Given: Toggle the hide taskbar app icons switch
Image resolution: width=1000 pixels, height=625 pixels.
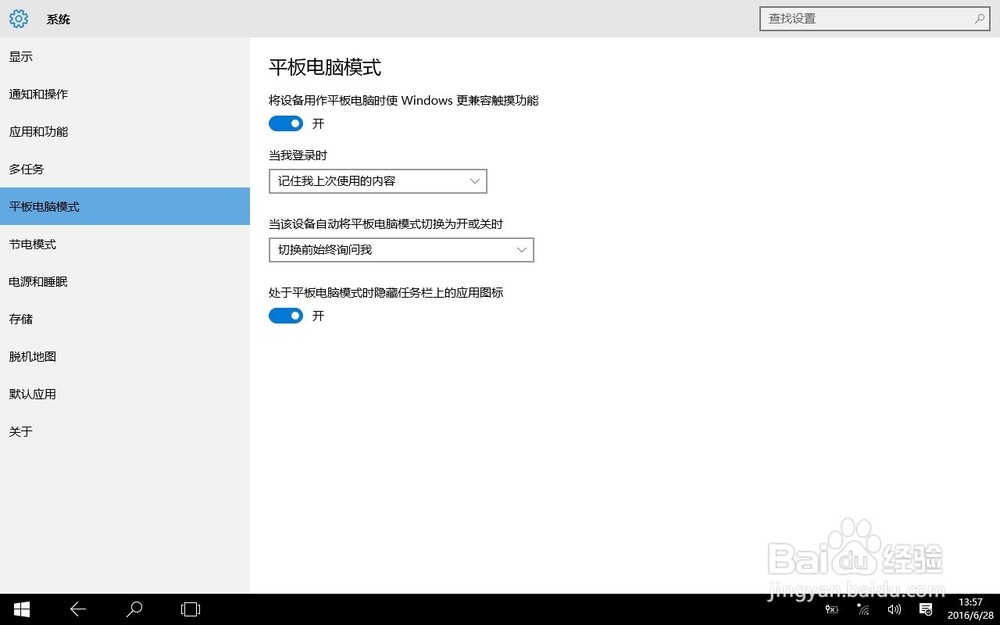Looking at the screenshot, I should click(286, 316).
